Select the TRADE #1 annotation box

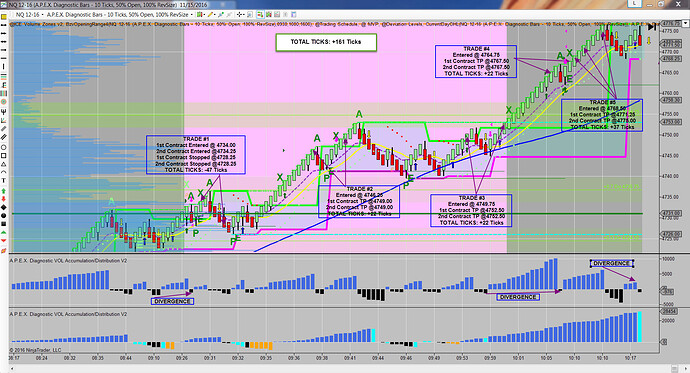coord(196,154)
